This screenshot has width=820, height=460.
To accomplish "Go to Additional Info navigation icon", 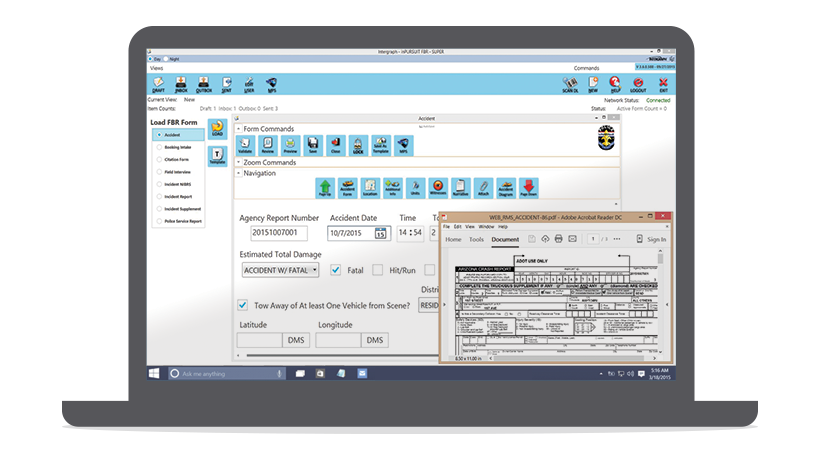I will [393, 188].
